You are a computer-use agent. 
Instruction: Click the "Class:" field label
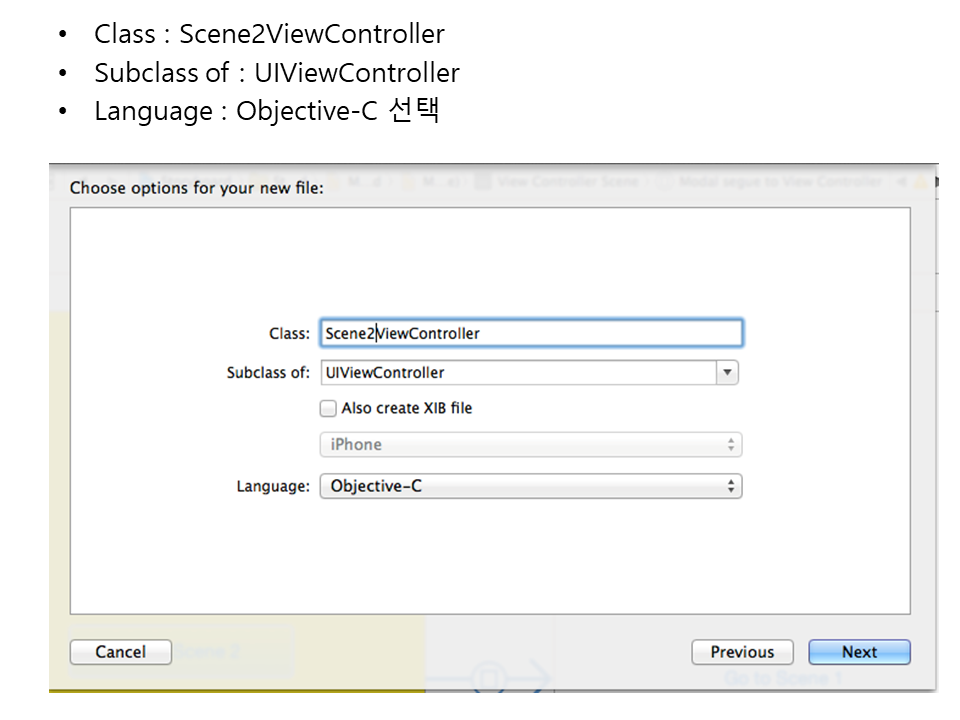tap(289, 334)
